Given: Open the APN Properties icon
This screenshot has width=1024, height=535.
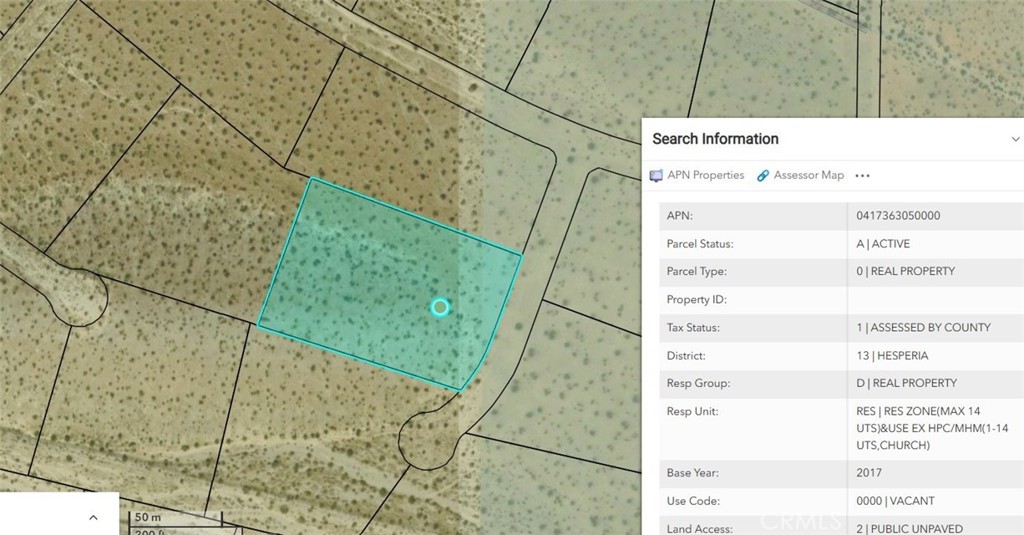Looking at the screenshot, I should click(x=656, y=176).
